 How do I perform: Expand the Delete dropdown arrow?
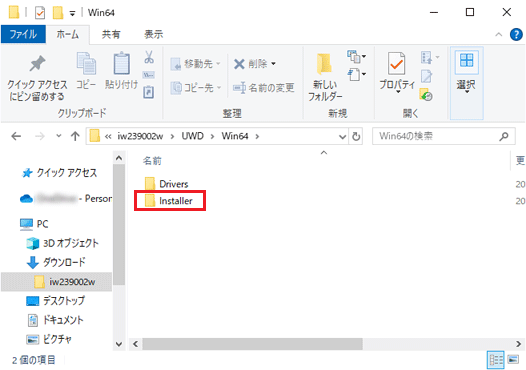(x=273, y=63)
